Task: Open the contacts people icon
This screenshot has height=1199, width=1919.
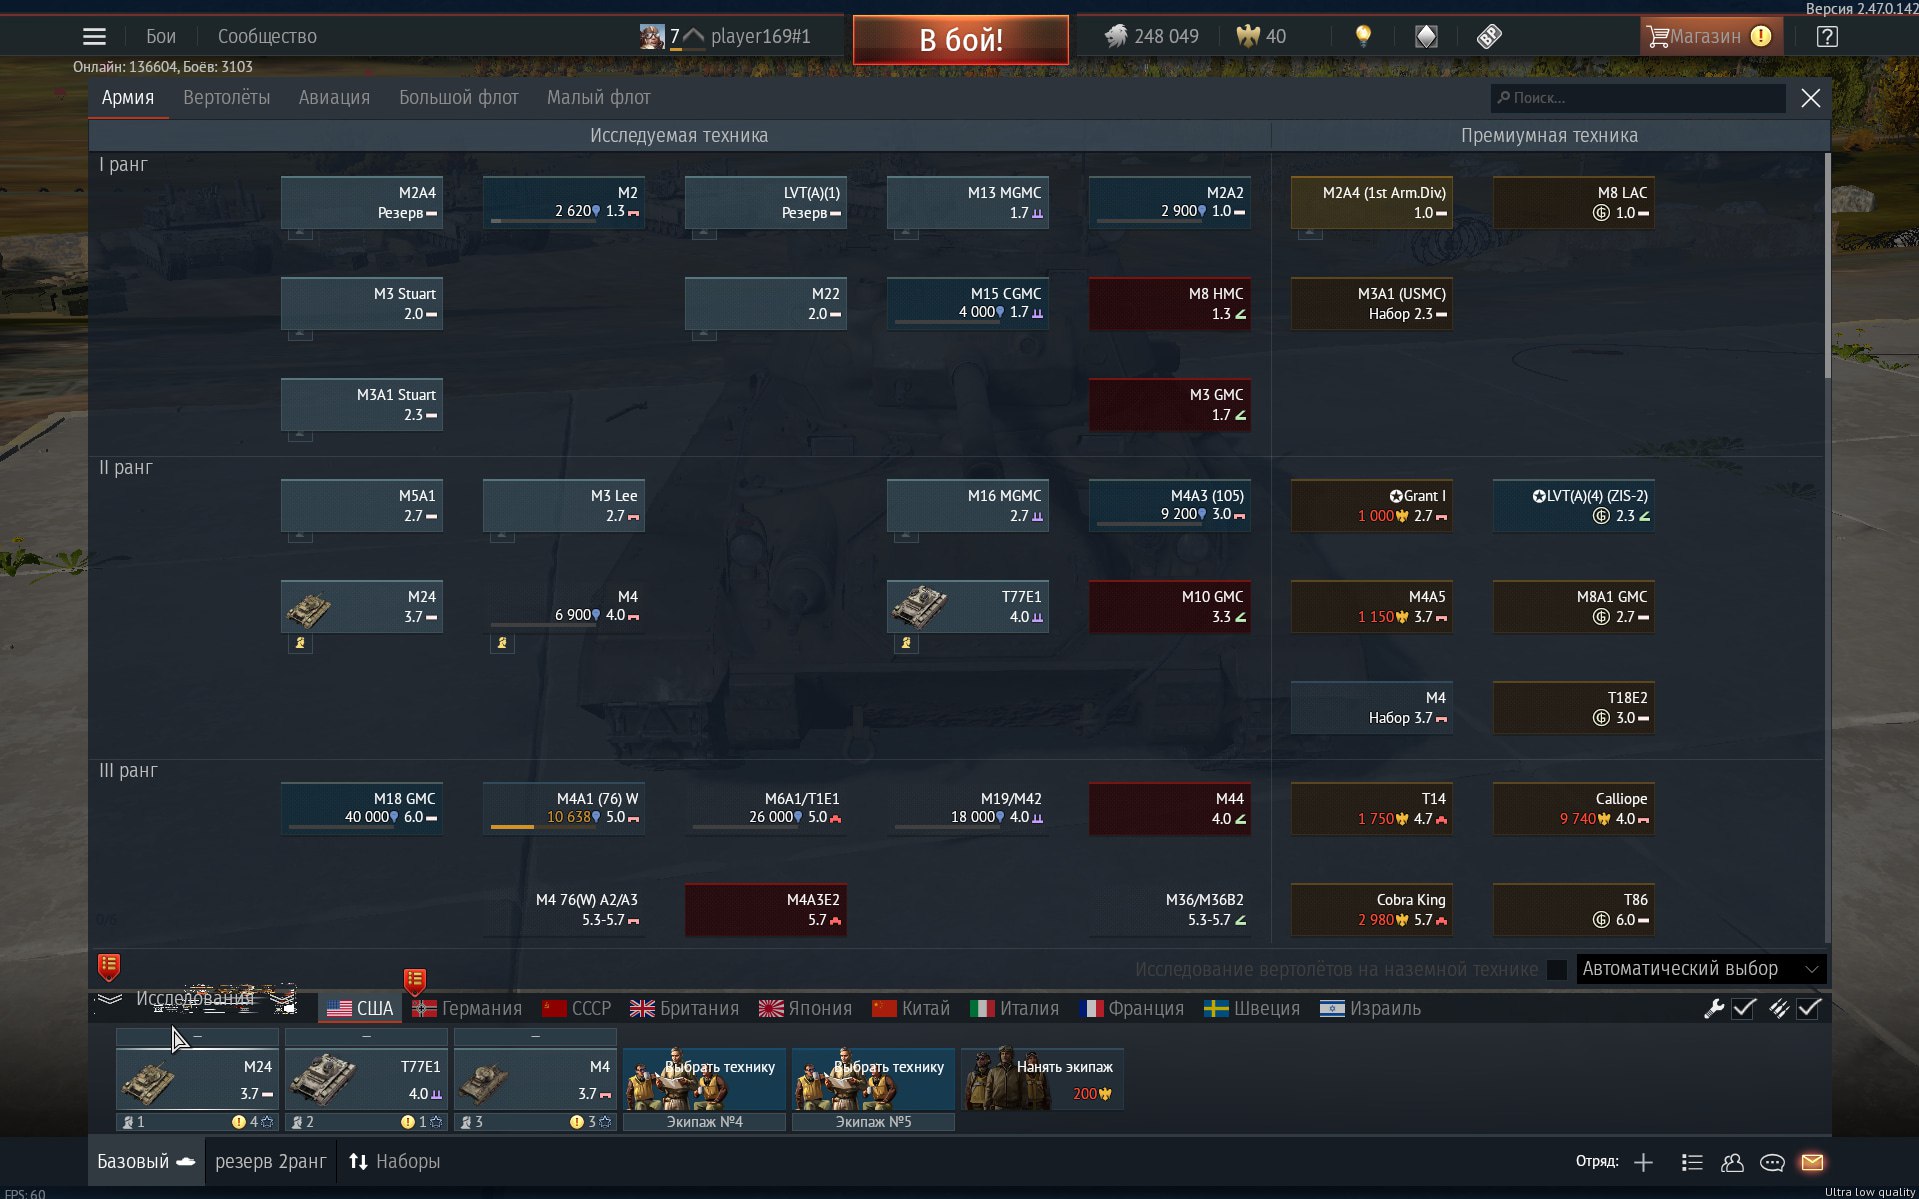Action: (1732, 1162)
